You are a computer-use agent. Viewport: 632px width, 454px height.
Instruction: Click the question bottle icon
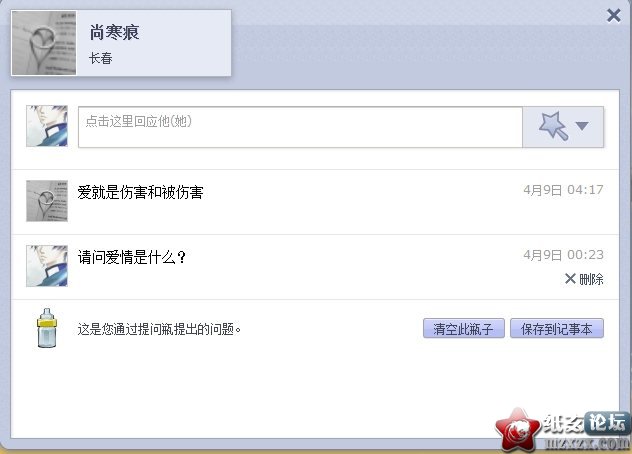[47, 328]
